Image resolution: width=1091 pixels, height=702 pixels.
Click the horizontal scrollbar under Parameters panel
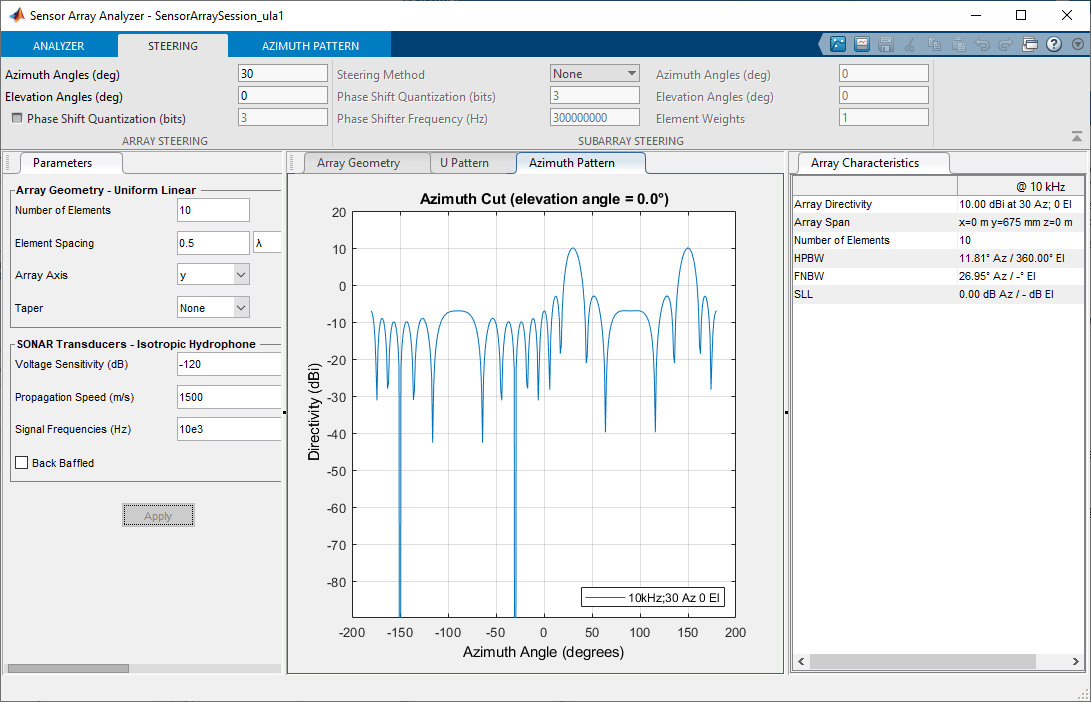click(68, 668)
